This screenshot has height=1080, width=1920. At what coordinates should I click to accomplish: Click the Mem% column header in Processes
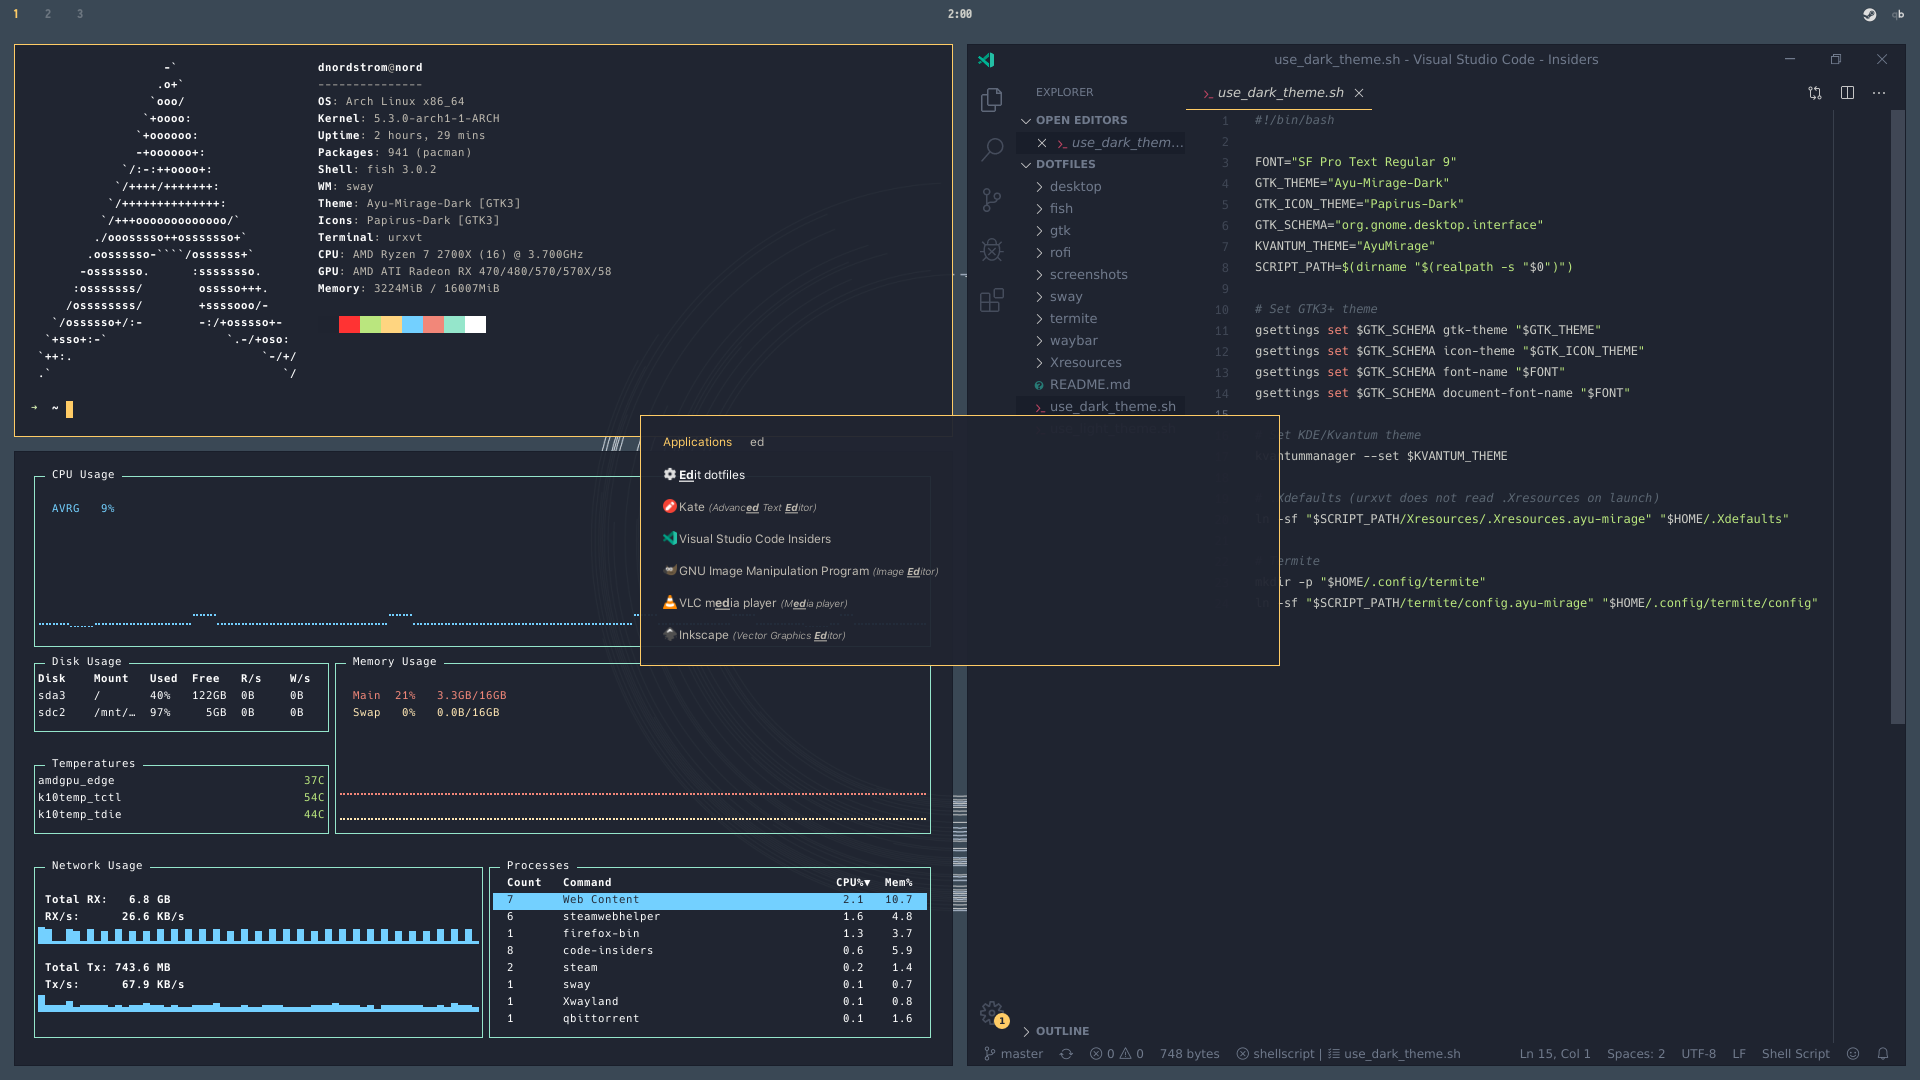point(898,883)
